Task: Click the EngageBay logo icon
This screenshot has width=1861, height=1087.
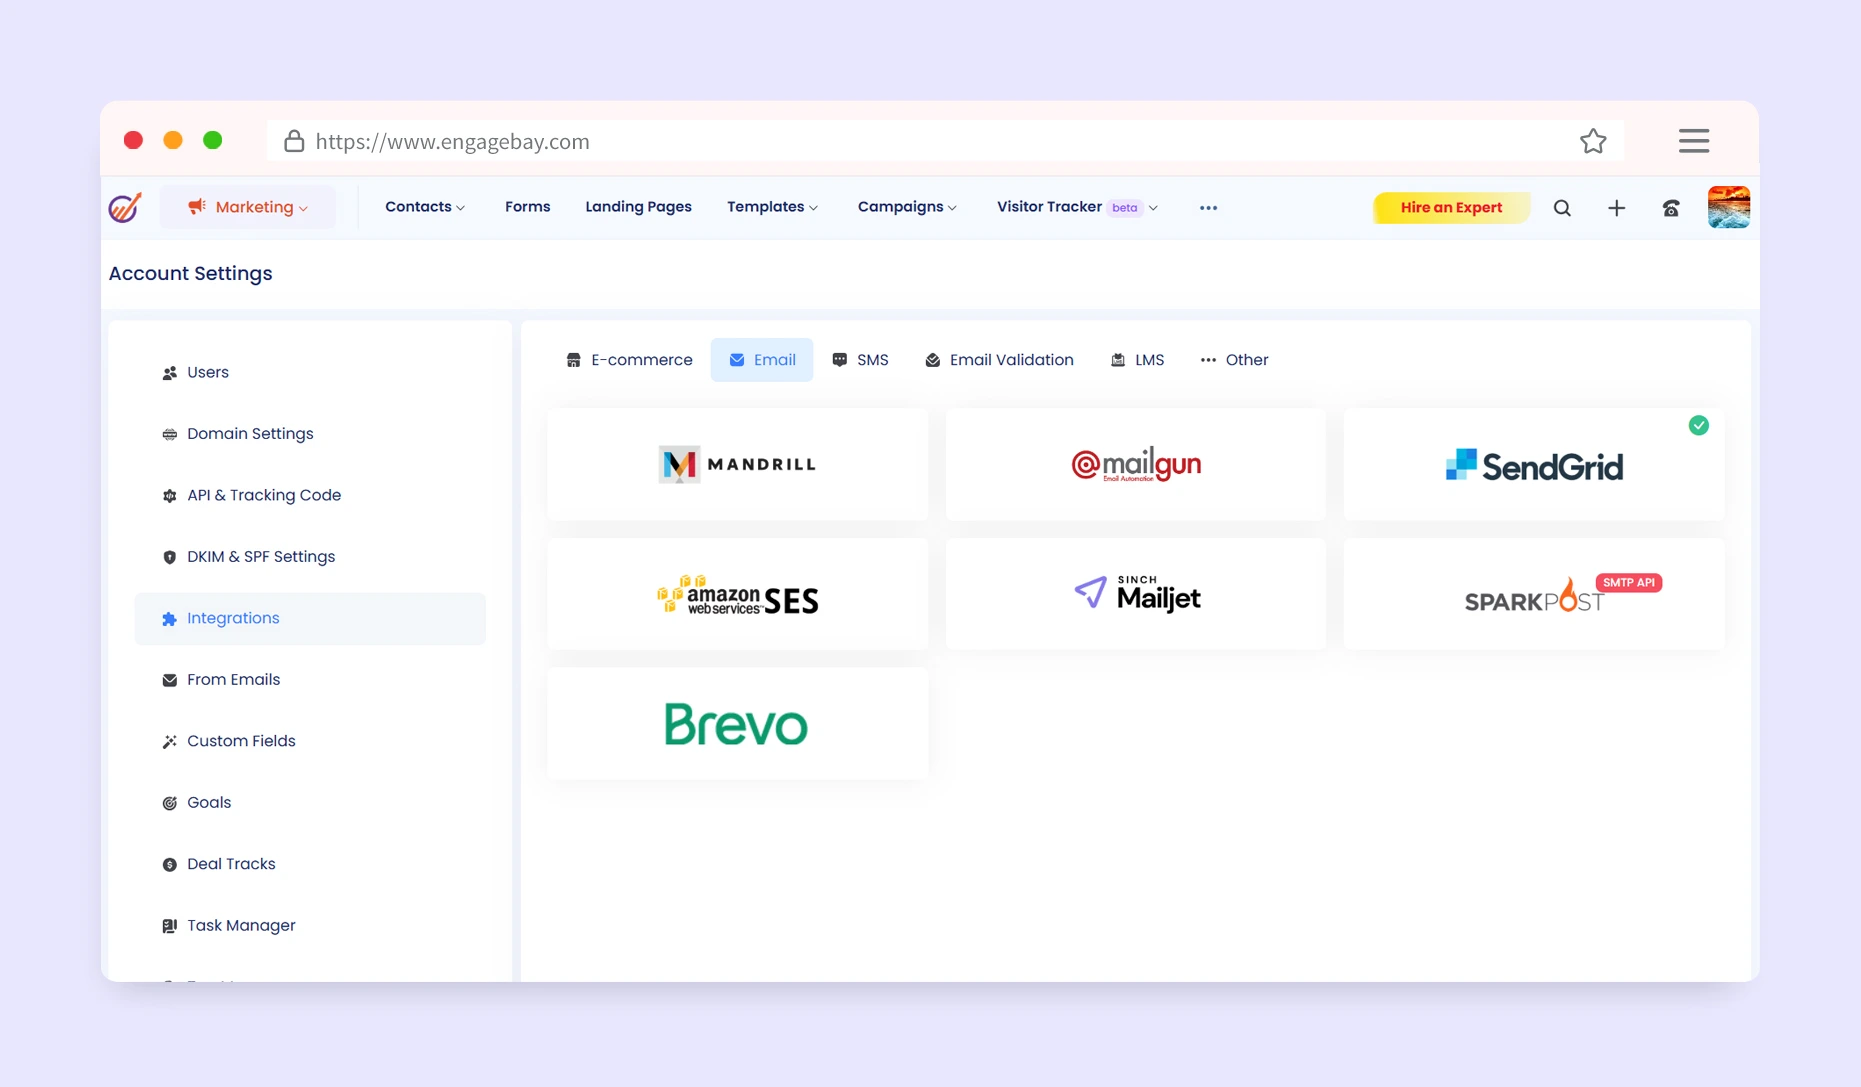Action: [125, 208]
